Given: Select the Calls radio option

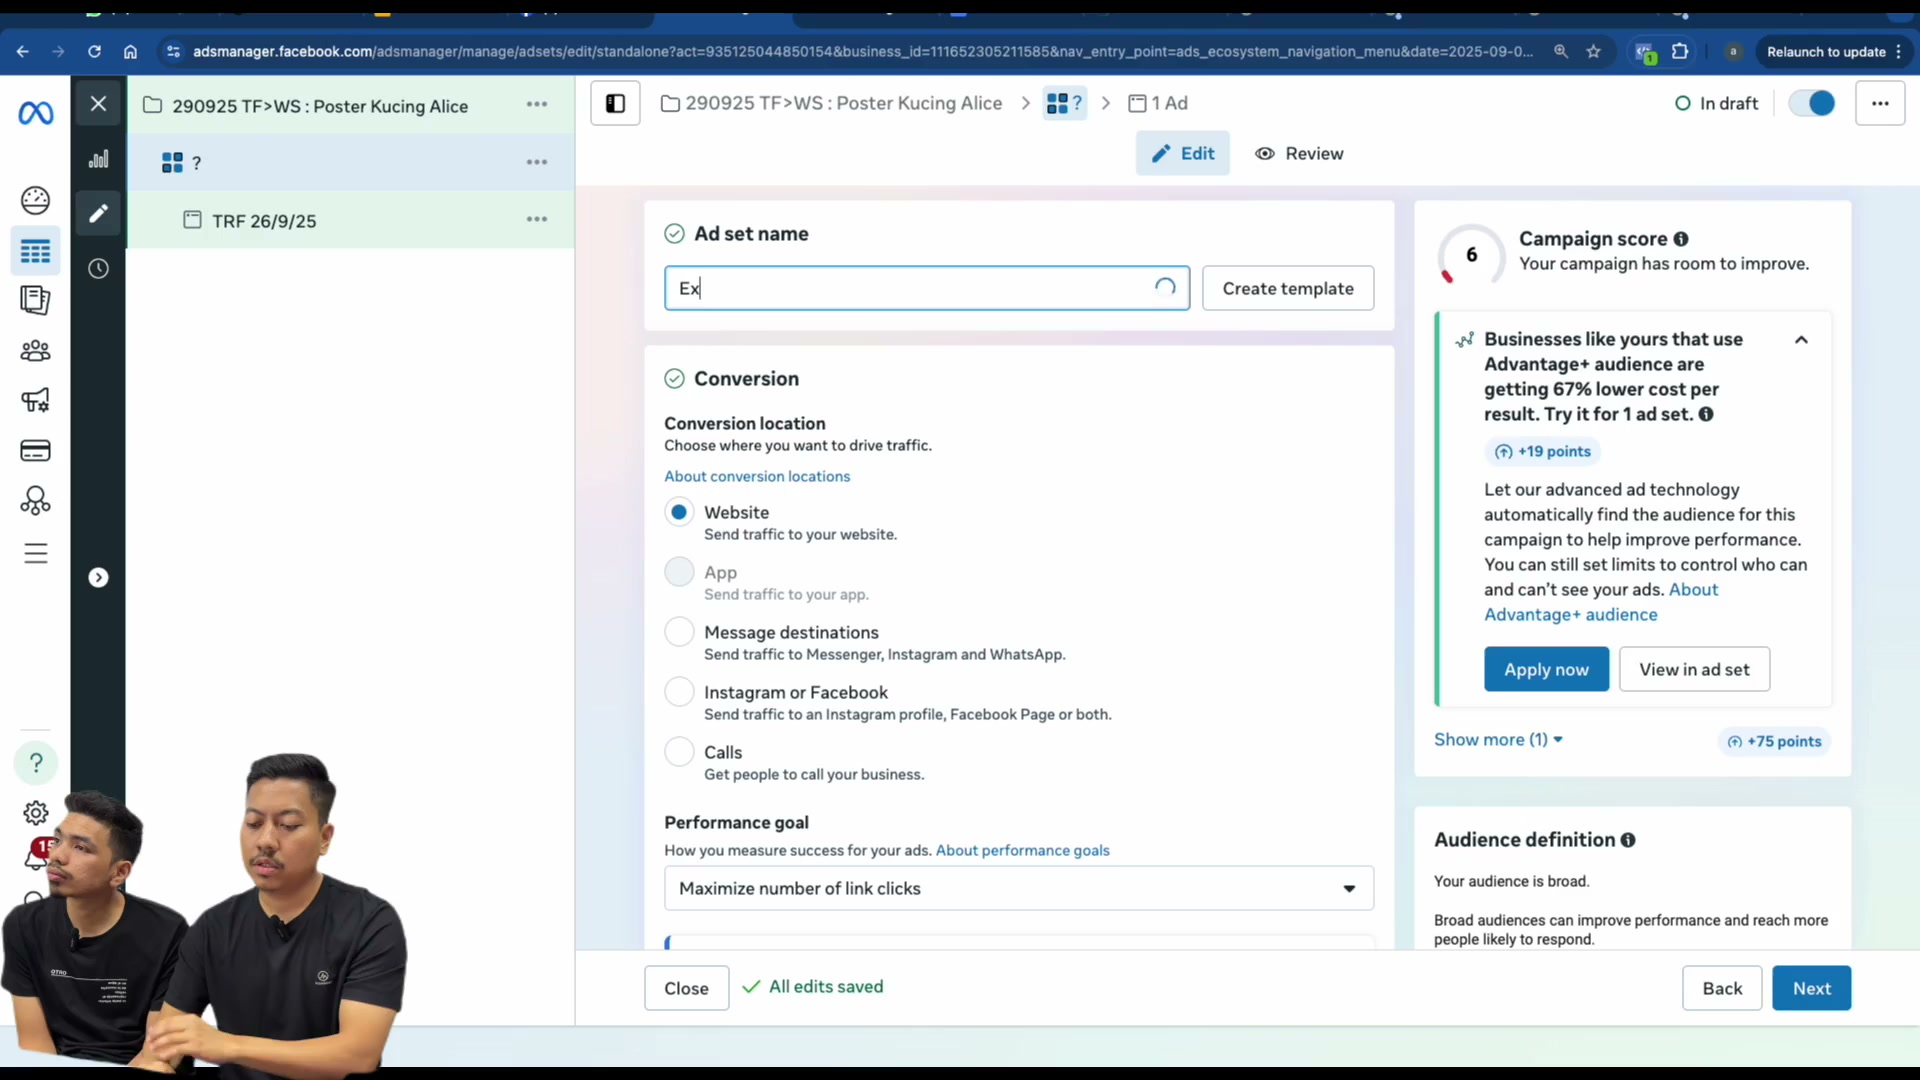Looking at the screenshot, I should (x=679, y=752).
